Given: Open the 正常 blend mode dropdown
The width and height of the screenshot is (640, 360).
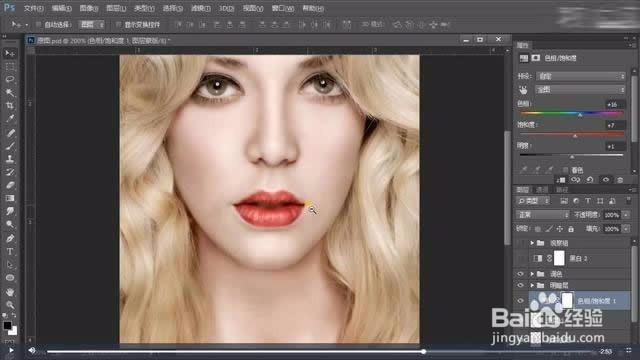Looking at the screenshot, I should click(542, 215).
